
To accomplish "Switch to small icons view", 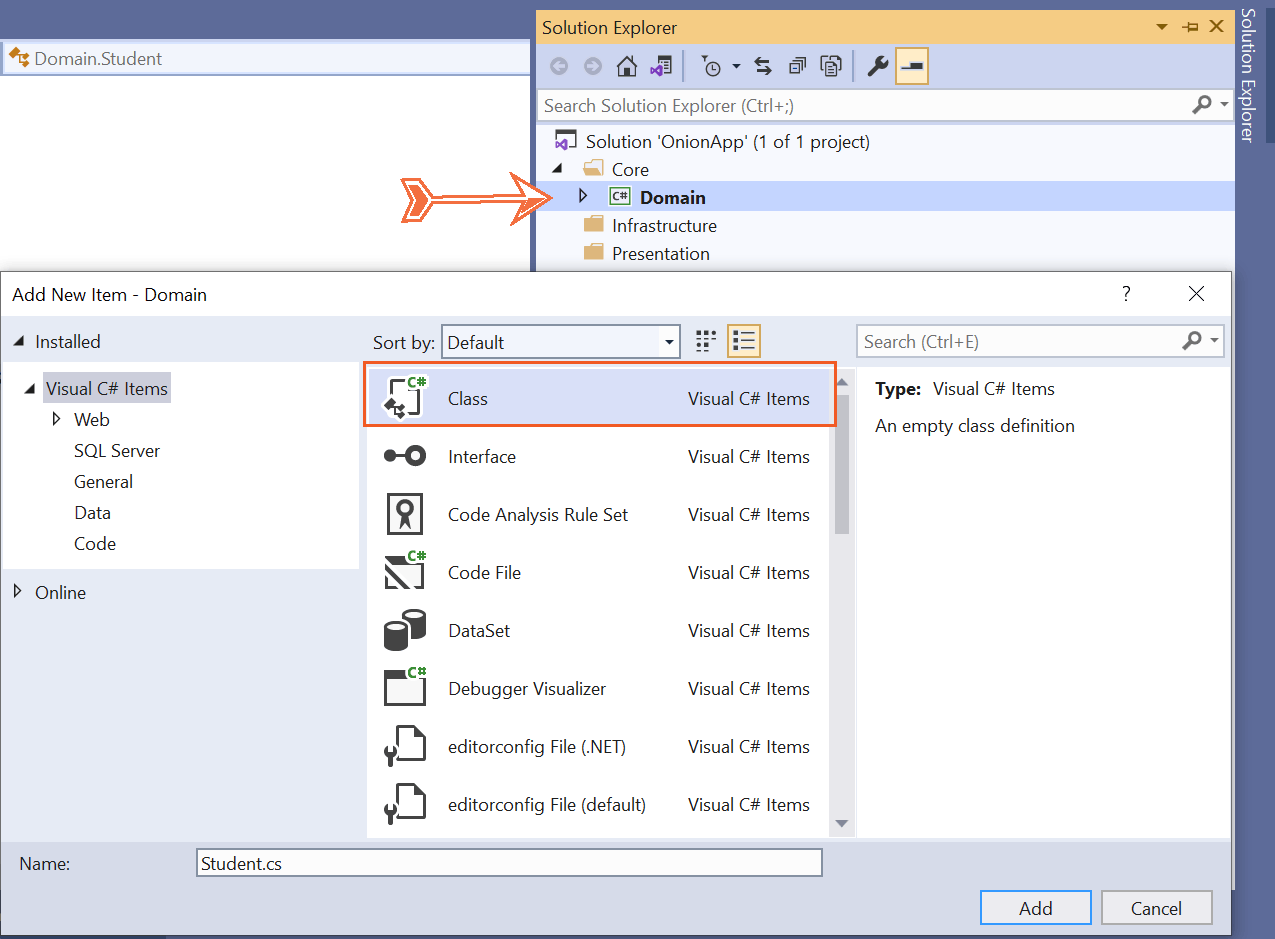I will tap(706, 342).
